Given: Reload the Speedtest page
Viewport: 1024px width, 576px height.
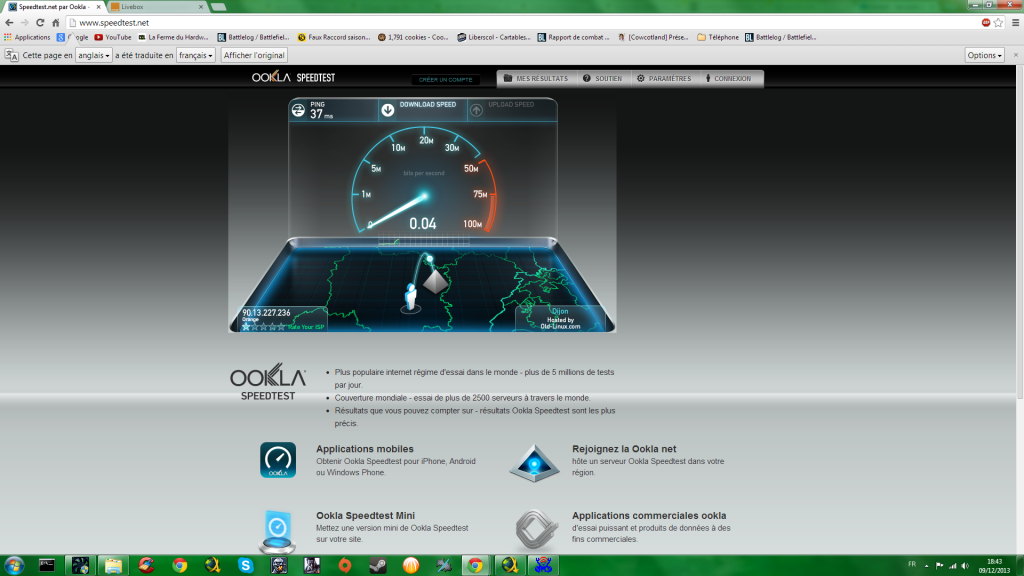Looking at the screenshot, I should coord(40,23).
